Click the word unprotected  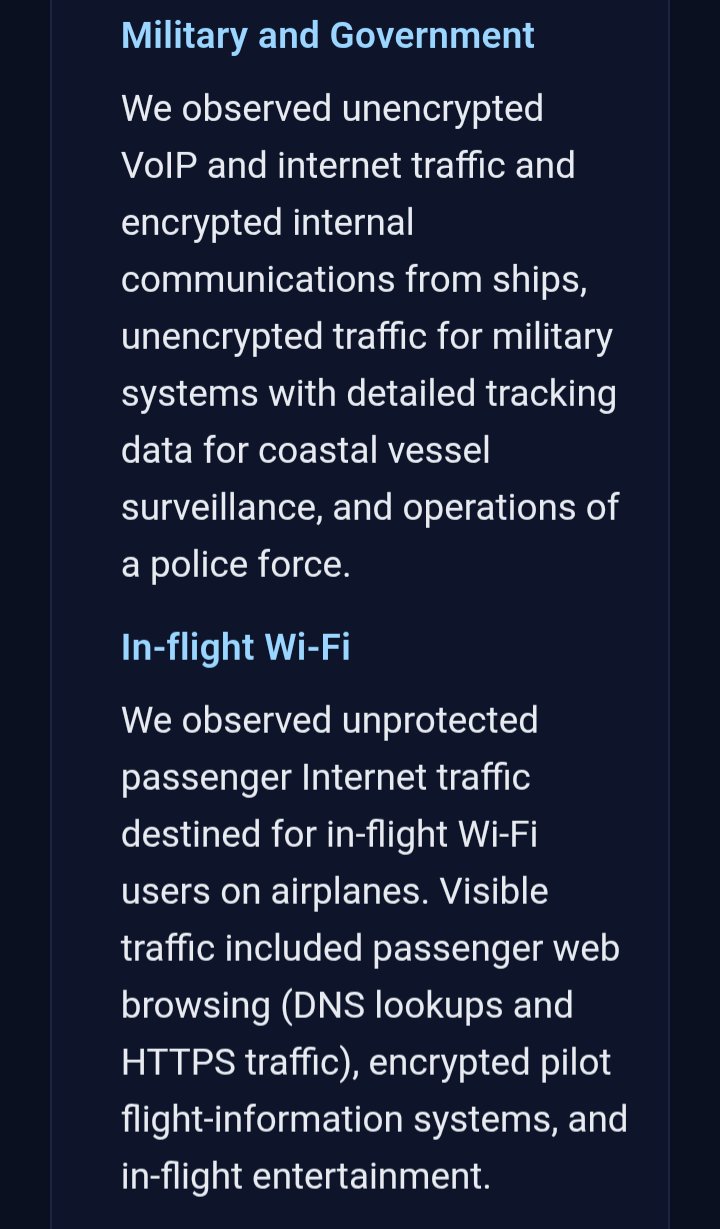click(440, 720)
